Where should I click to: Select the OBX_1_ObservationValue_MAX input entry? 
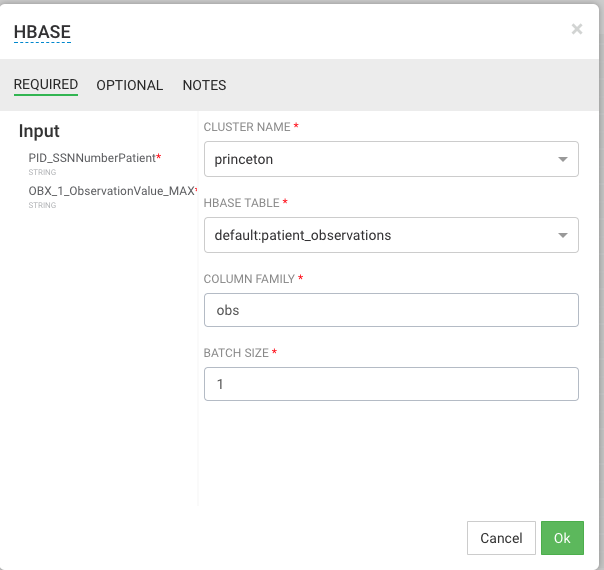(x=111, y=190)
